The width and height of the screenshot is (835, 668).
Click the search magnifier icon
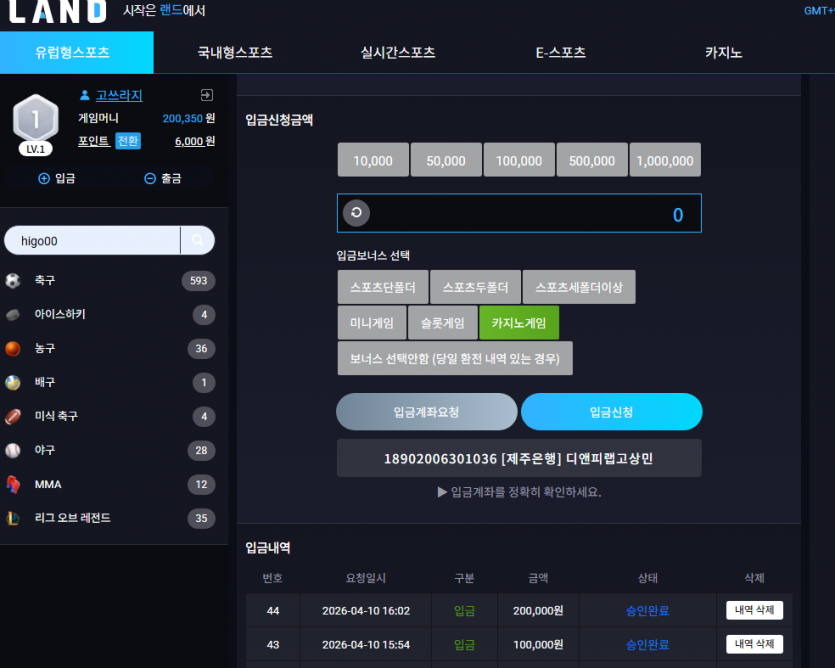pos(198,241)
